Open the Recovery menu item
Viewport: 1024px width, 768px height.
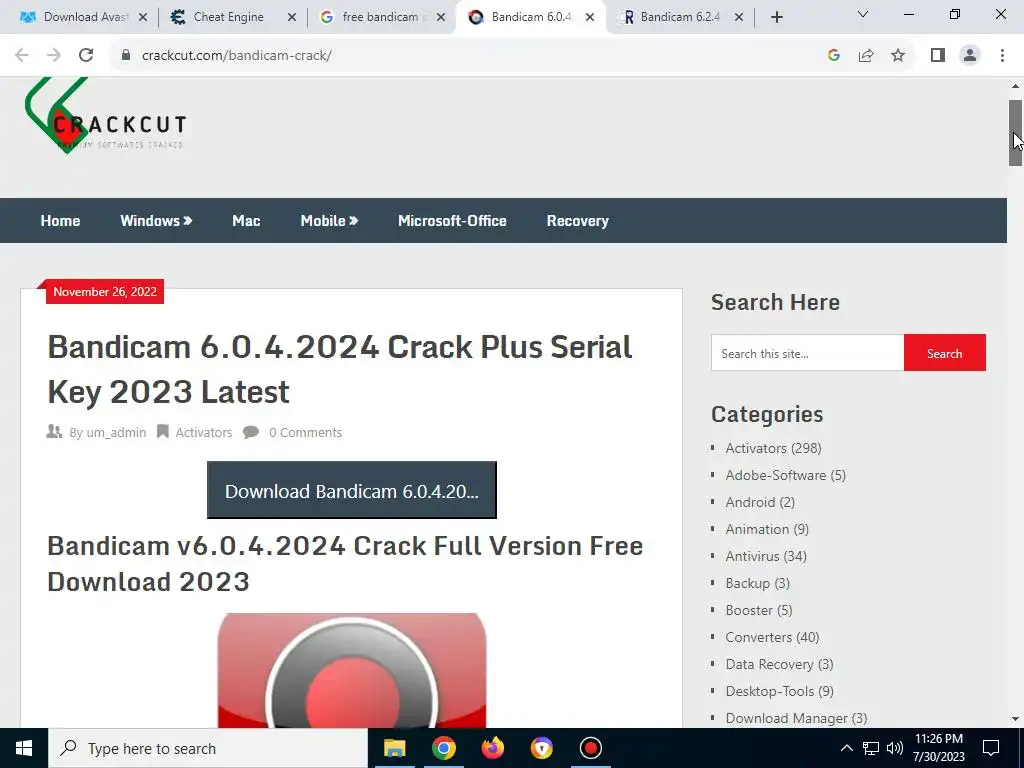(x=577, y=221)
